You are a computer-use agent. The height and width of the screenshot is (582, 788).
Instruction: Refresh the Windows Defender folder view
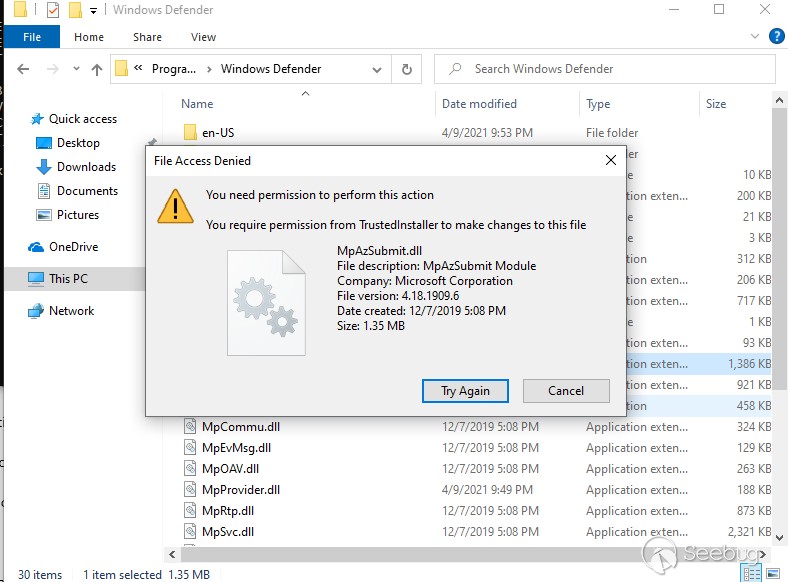(x=406, y=69)
